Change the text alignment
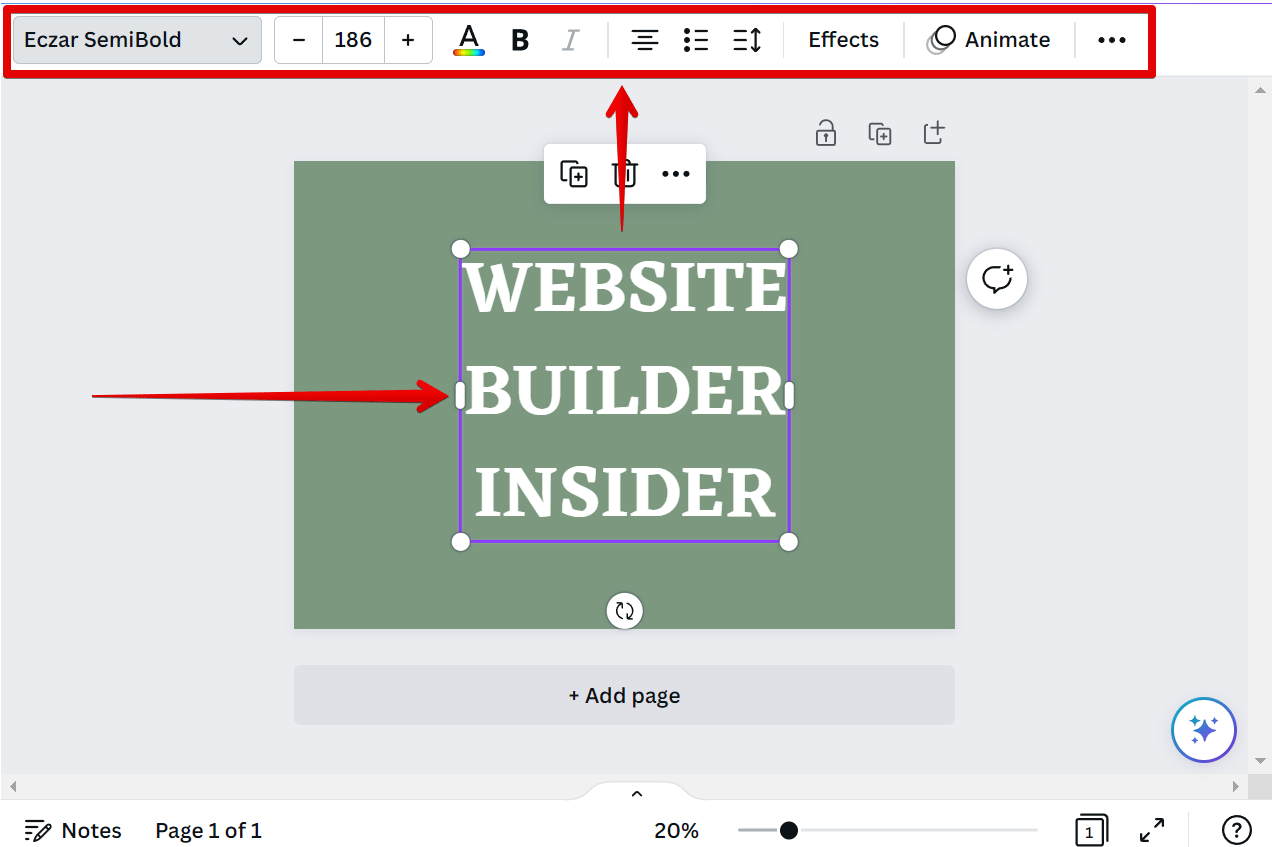 tap(644, 40)
